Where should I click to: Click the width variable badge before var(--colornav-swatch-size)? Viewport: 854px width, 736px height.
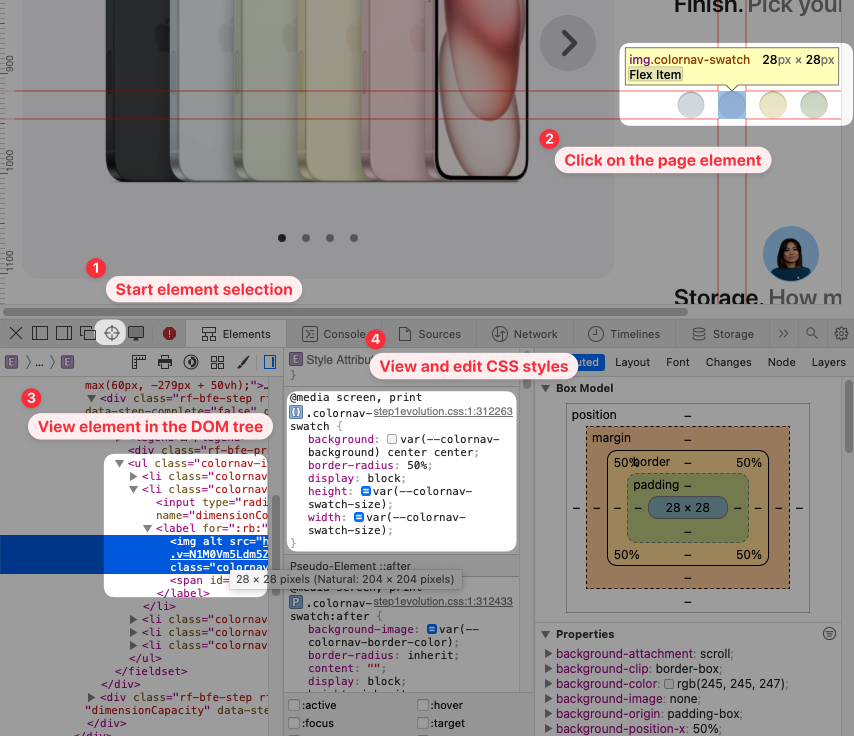point(359,517)
